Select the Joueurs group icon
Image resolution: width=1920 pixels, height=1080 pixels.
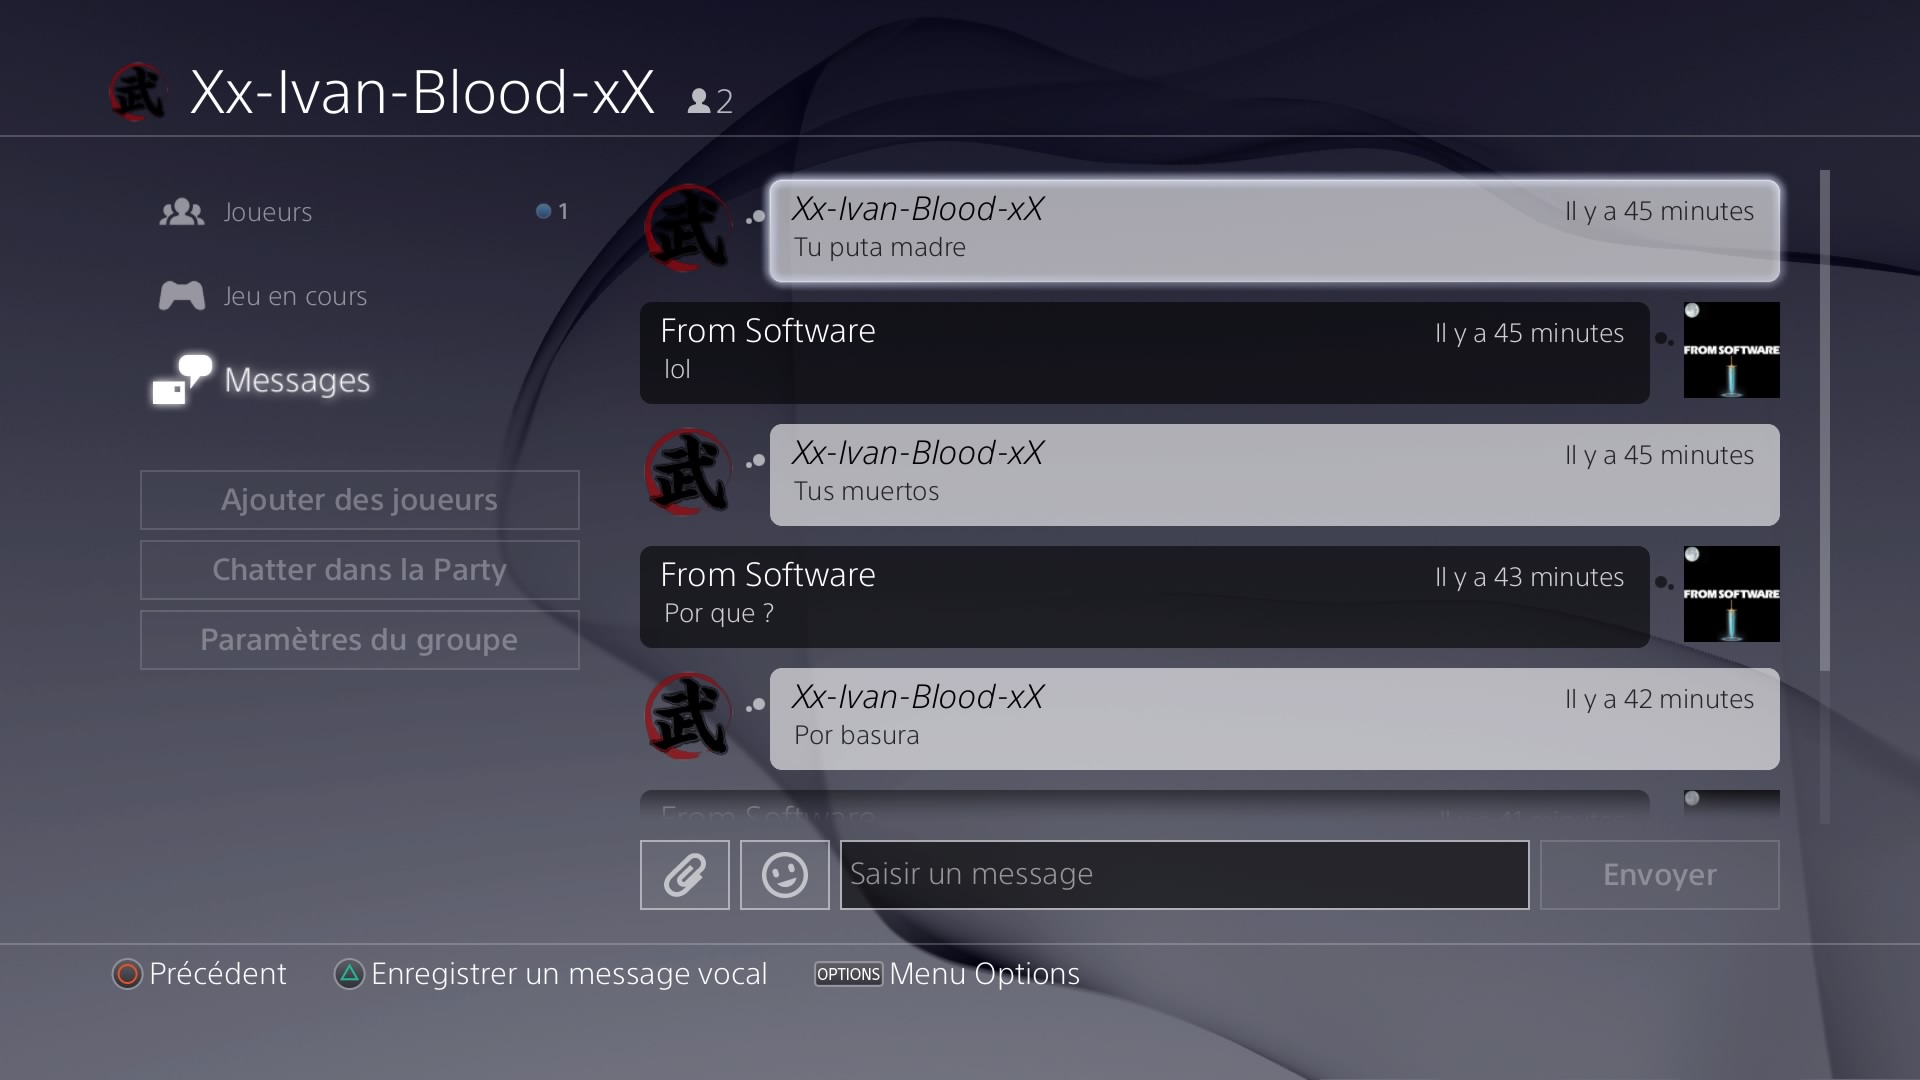[x=182, y=212]
